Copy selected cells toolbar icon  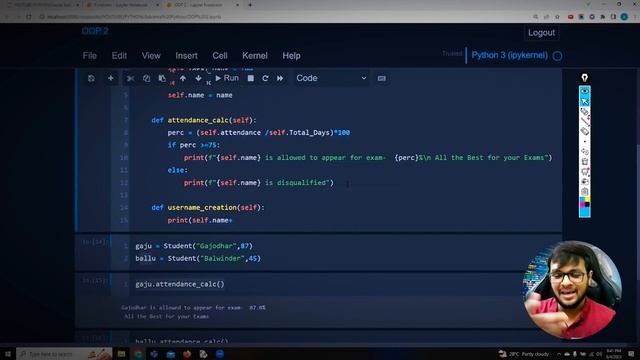[146, 78]
